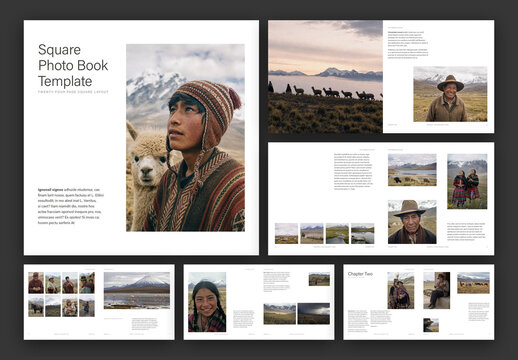Select the grassland photo beside the storm clouds photo

point(279,314)
